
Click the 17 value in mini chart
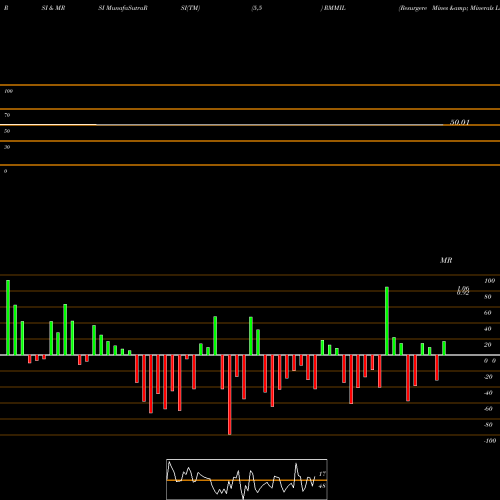322,474
